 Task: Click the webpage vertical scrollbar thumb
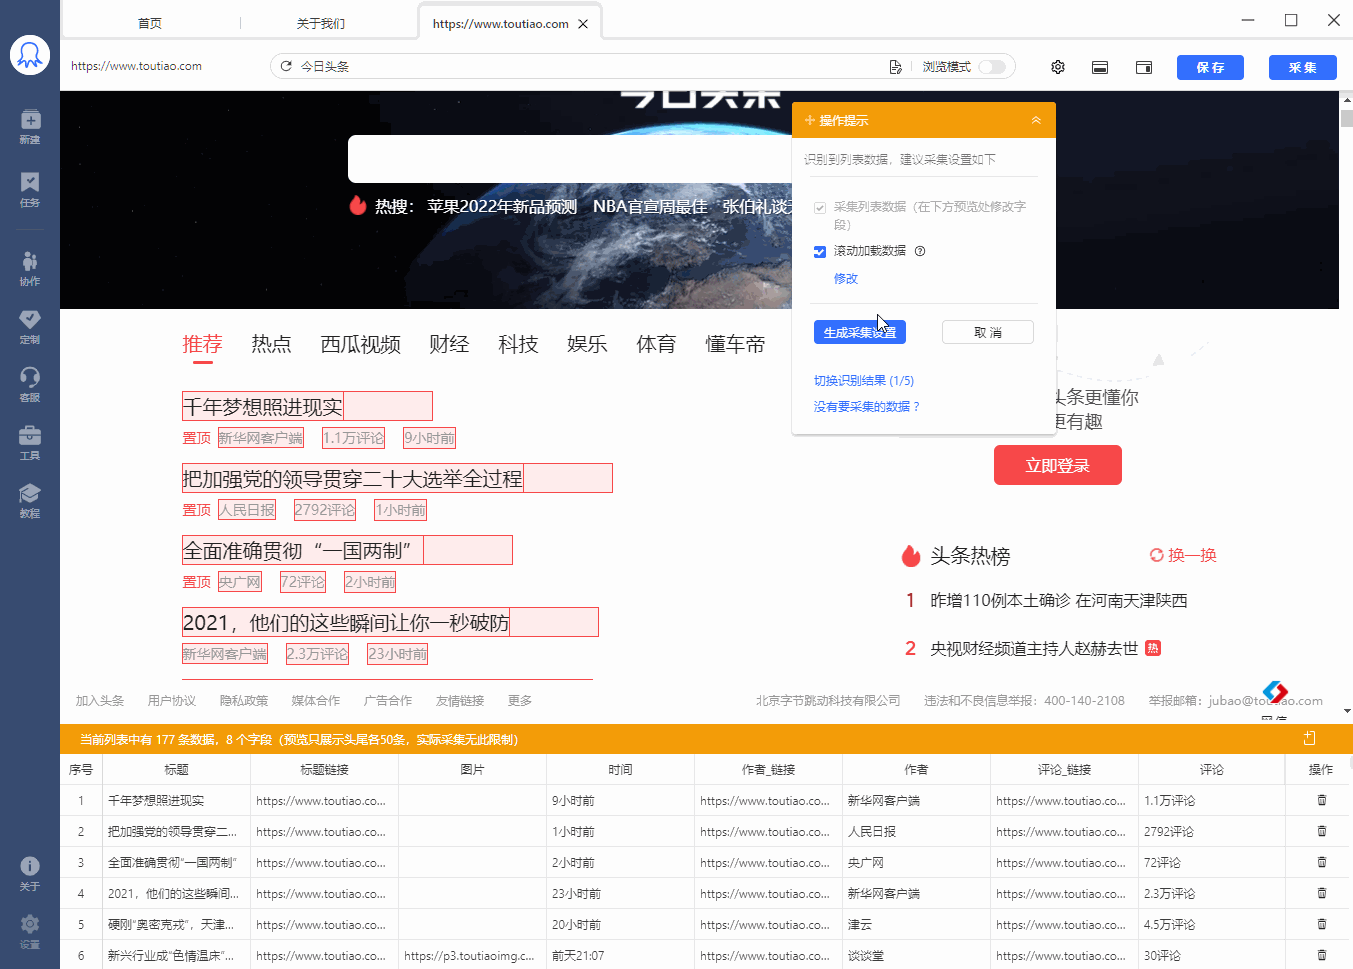(x=1346, y=118)
